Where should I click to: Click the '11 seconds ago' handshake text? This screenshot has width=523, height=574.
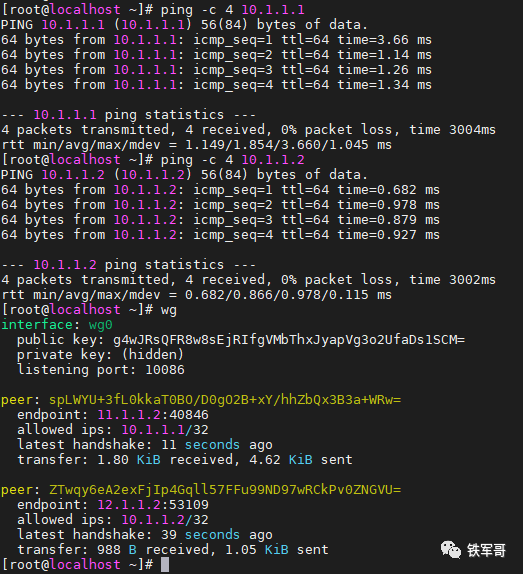tap(217, 445)
